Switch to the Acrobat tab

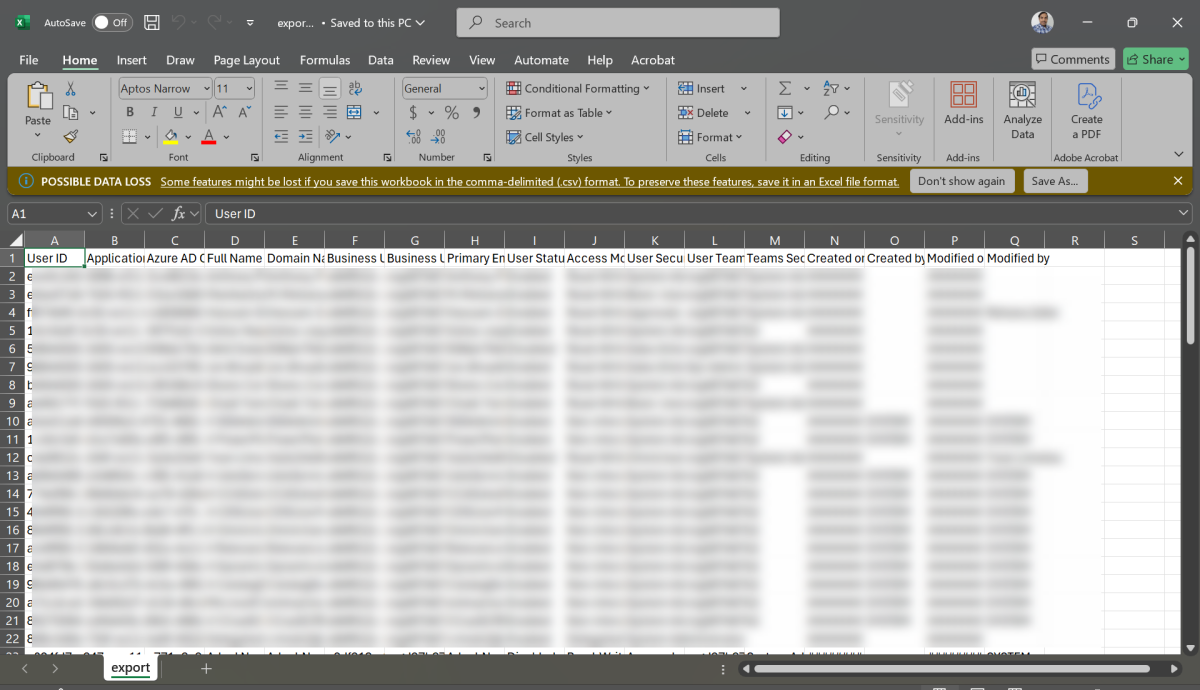653,60
